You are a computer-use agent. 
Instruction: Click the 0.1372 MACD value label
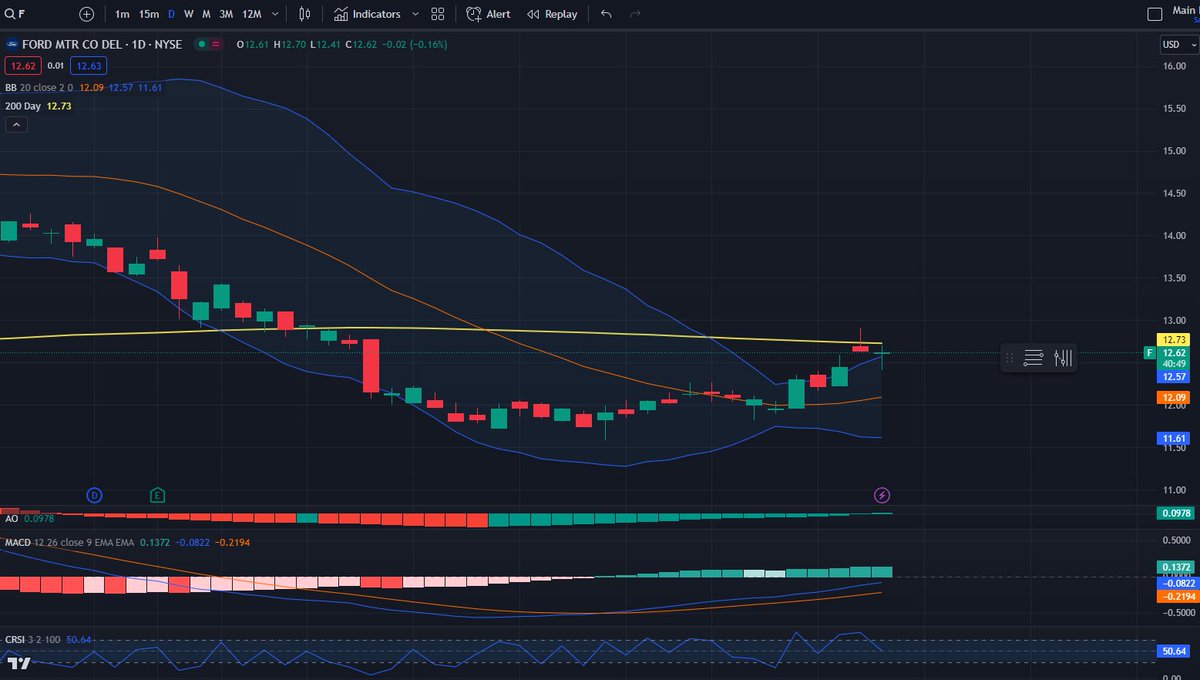tap(1176, 567)
